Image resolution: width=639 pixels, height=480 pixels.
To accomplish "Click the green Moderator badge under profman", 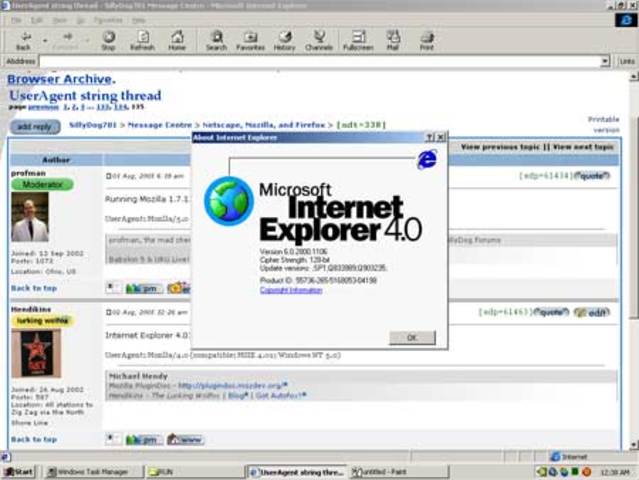I will (x=42, y=185).
